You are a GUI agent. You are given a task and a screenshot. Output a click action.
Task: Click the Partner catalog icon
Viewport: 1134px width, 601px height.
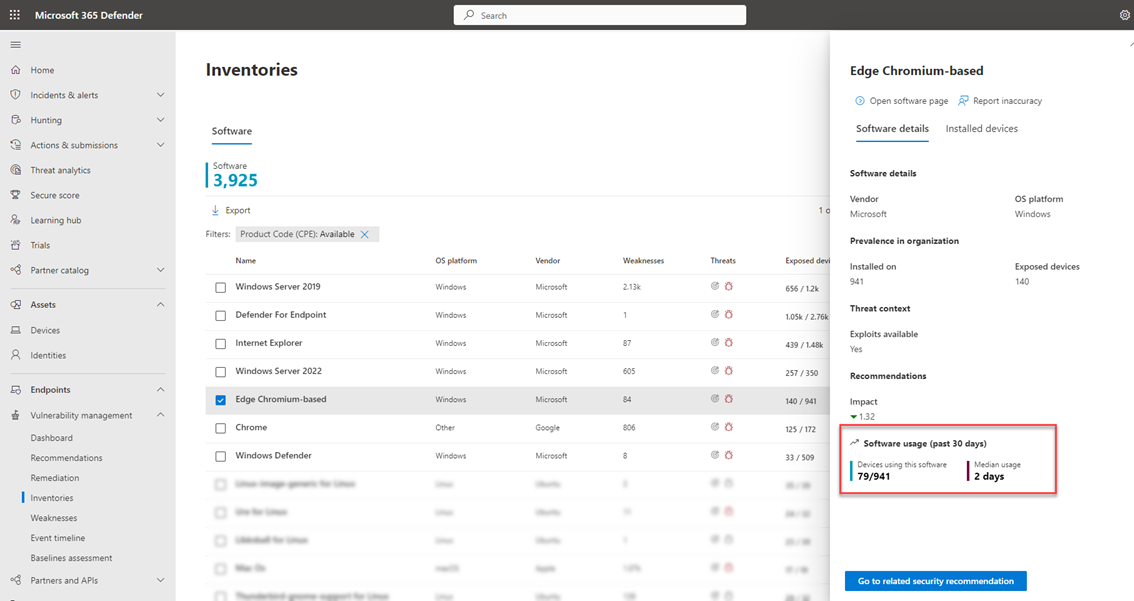(15, 270)
